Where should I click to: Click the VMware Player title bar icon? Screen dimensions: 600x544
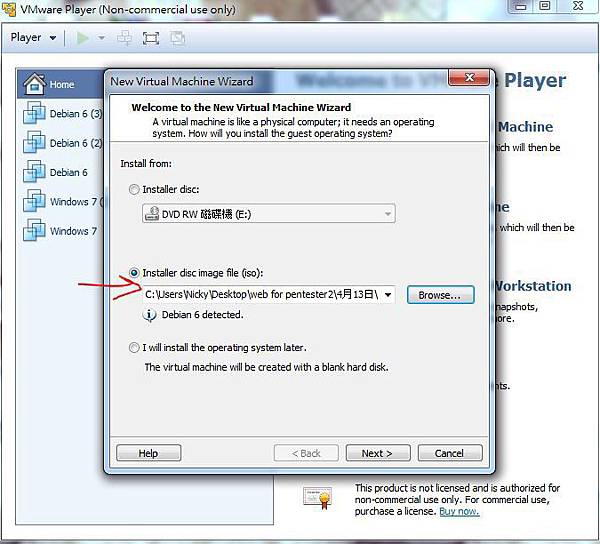point(8,8)
